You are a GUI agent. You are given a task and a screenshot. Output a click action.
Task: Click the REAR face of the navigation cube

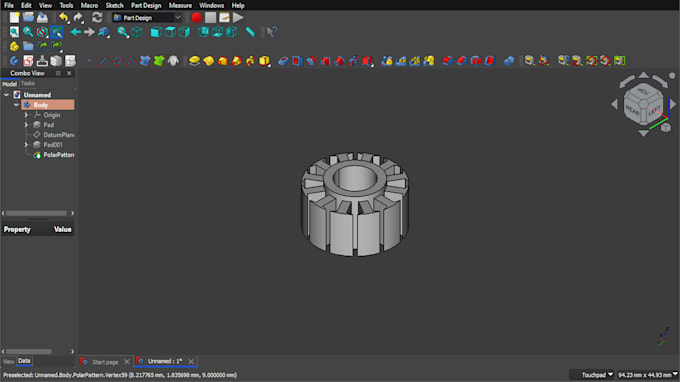coord(633,111)
